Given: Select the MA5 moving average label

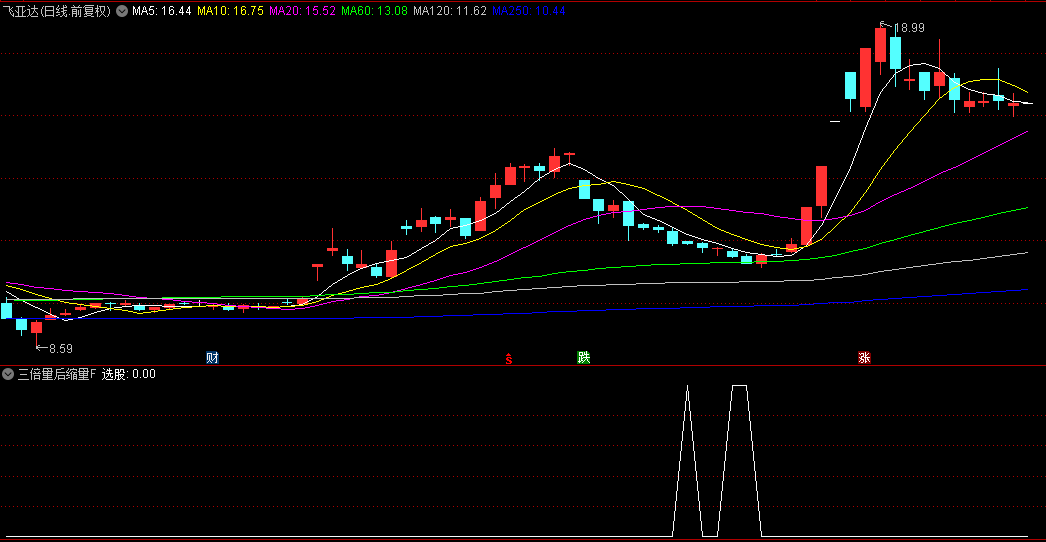Looking at the screenshot, I should click(x=162, y=11).
